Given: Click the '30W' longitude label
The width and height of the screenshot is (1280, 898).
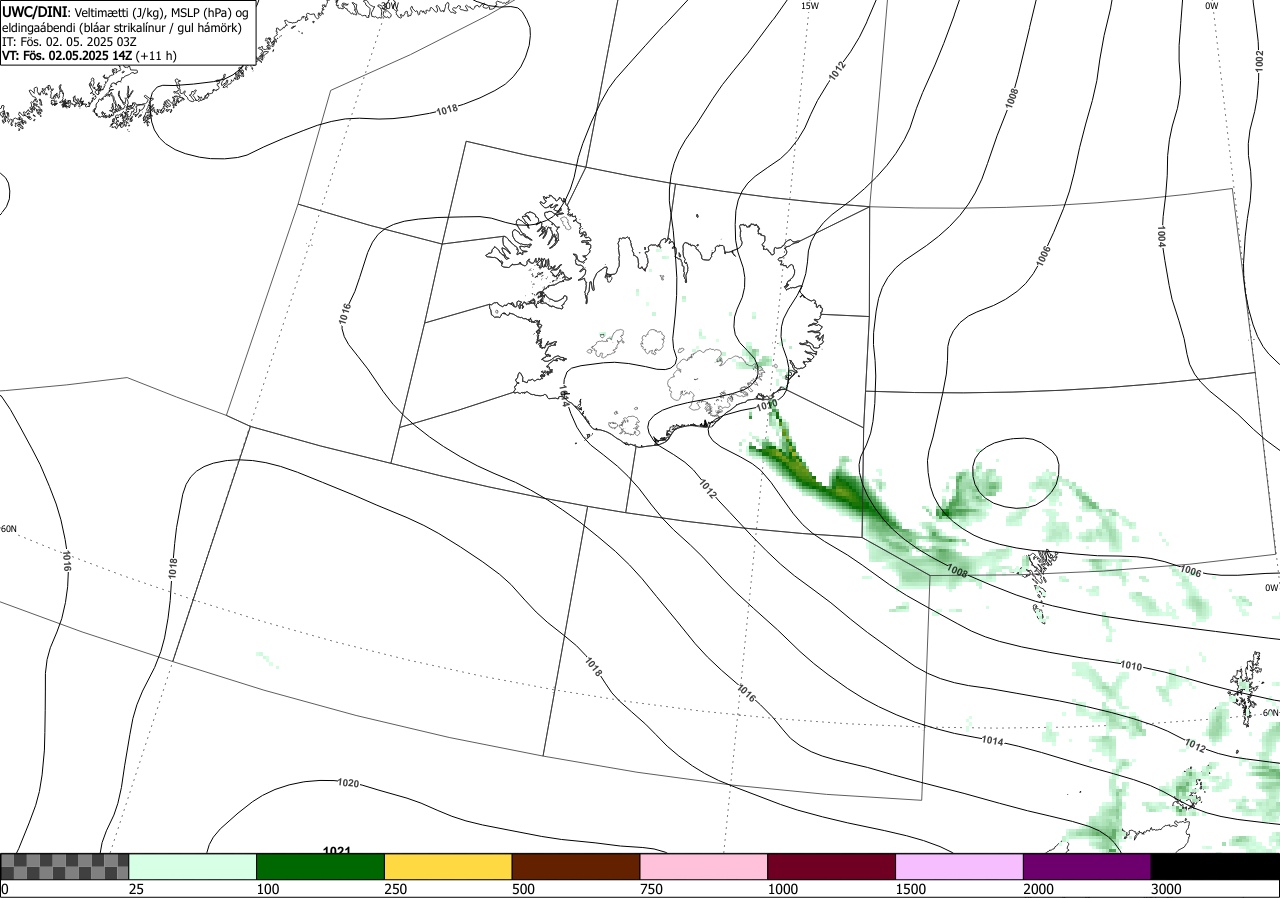Looking at the screenshot, I should pyautogui.click(x=389, y=5).
